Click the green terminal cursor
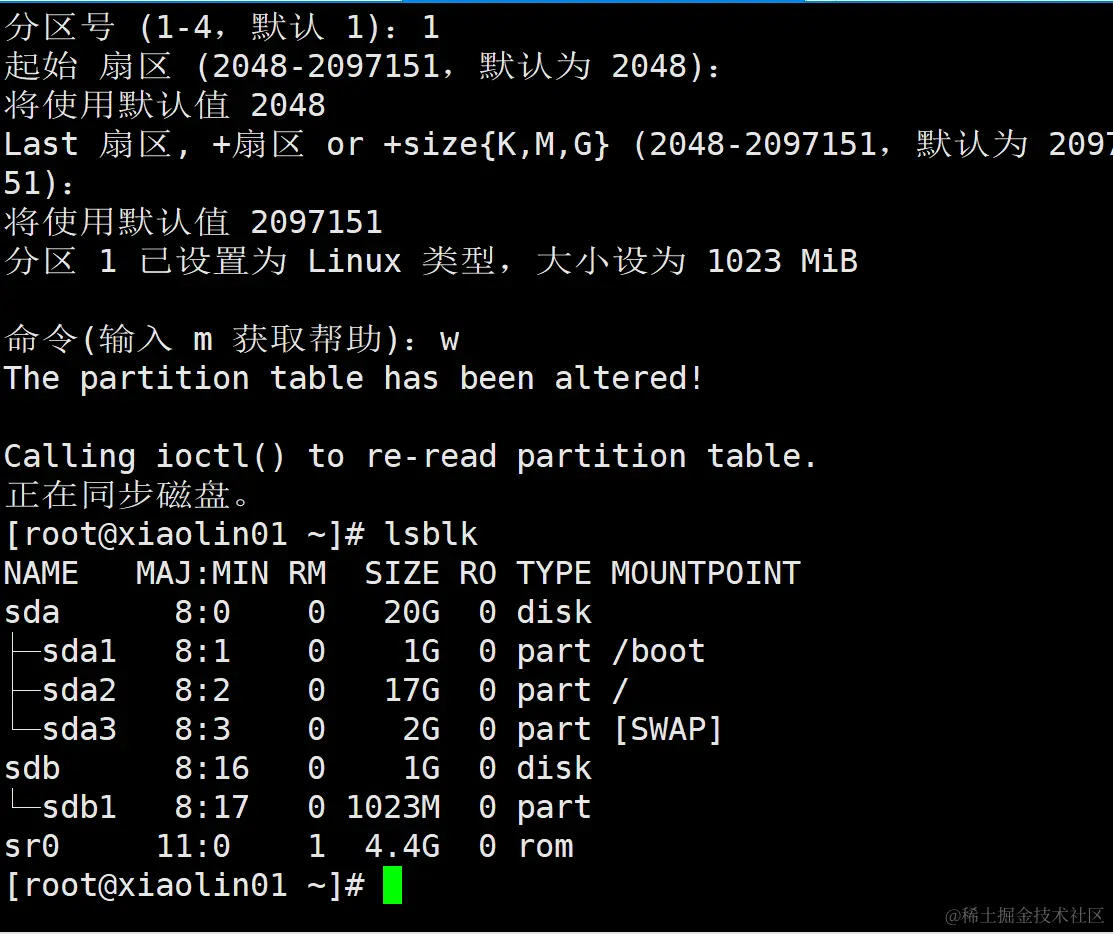 [x=393, y=884]
